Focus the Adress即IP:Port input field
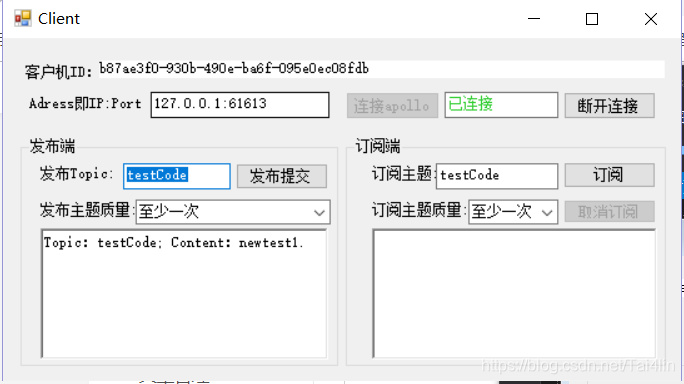Image resolution: width=684 pixels, height=384 pixels. [x=240, y=105]
